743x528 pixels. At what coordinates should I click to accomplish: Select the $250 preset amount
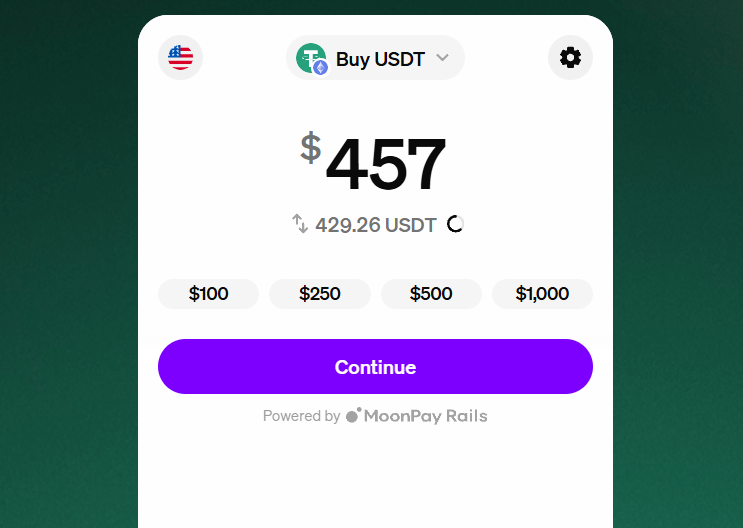(320, 294)
